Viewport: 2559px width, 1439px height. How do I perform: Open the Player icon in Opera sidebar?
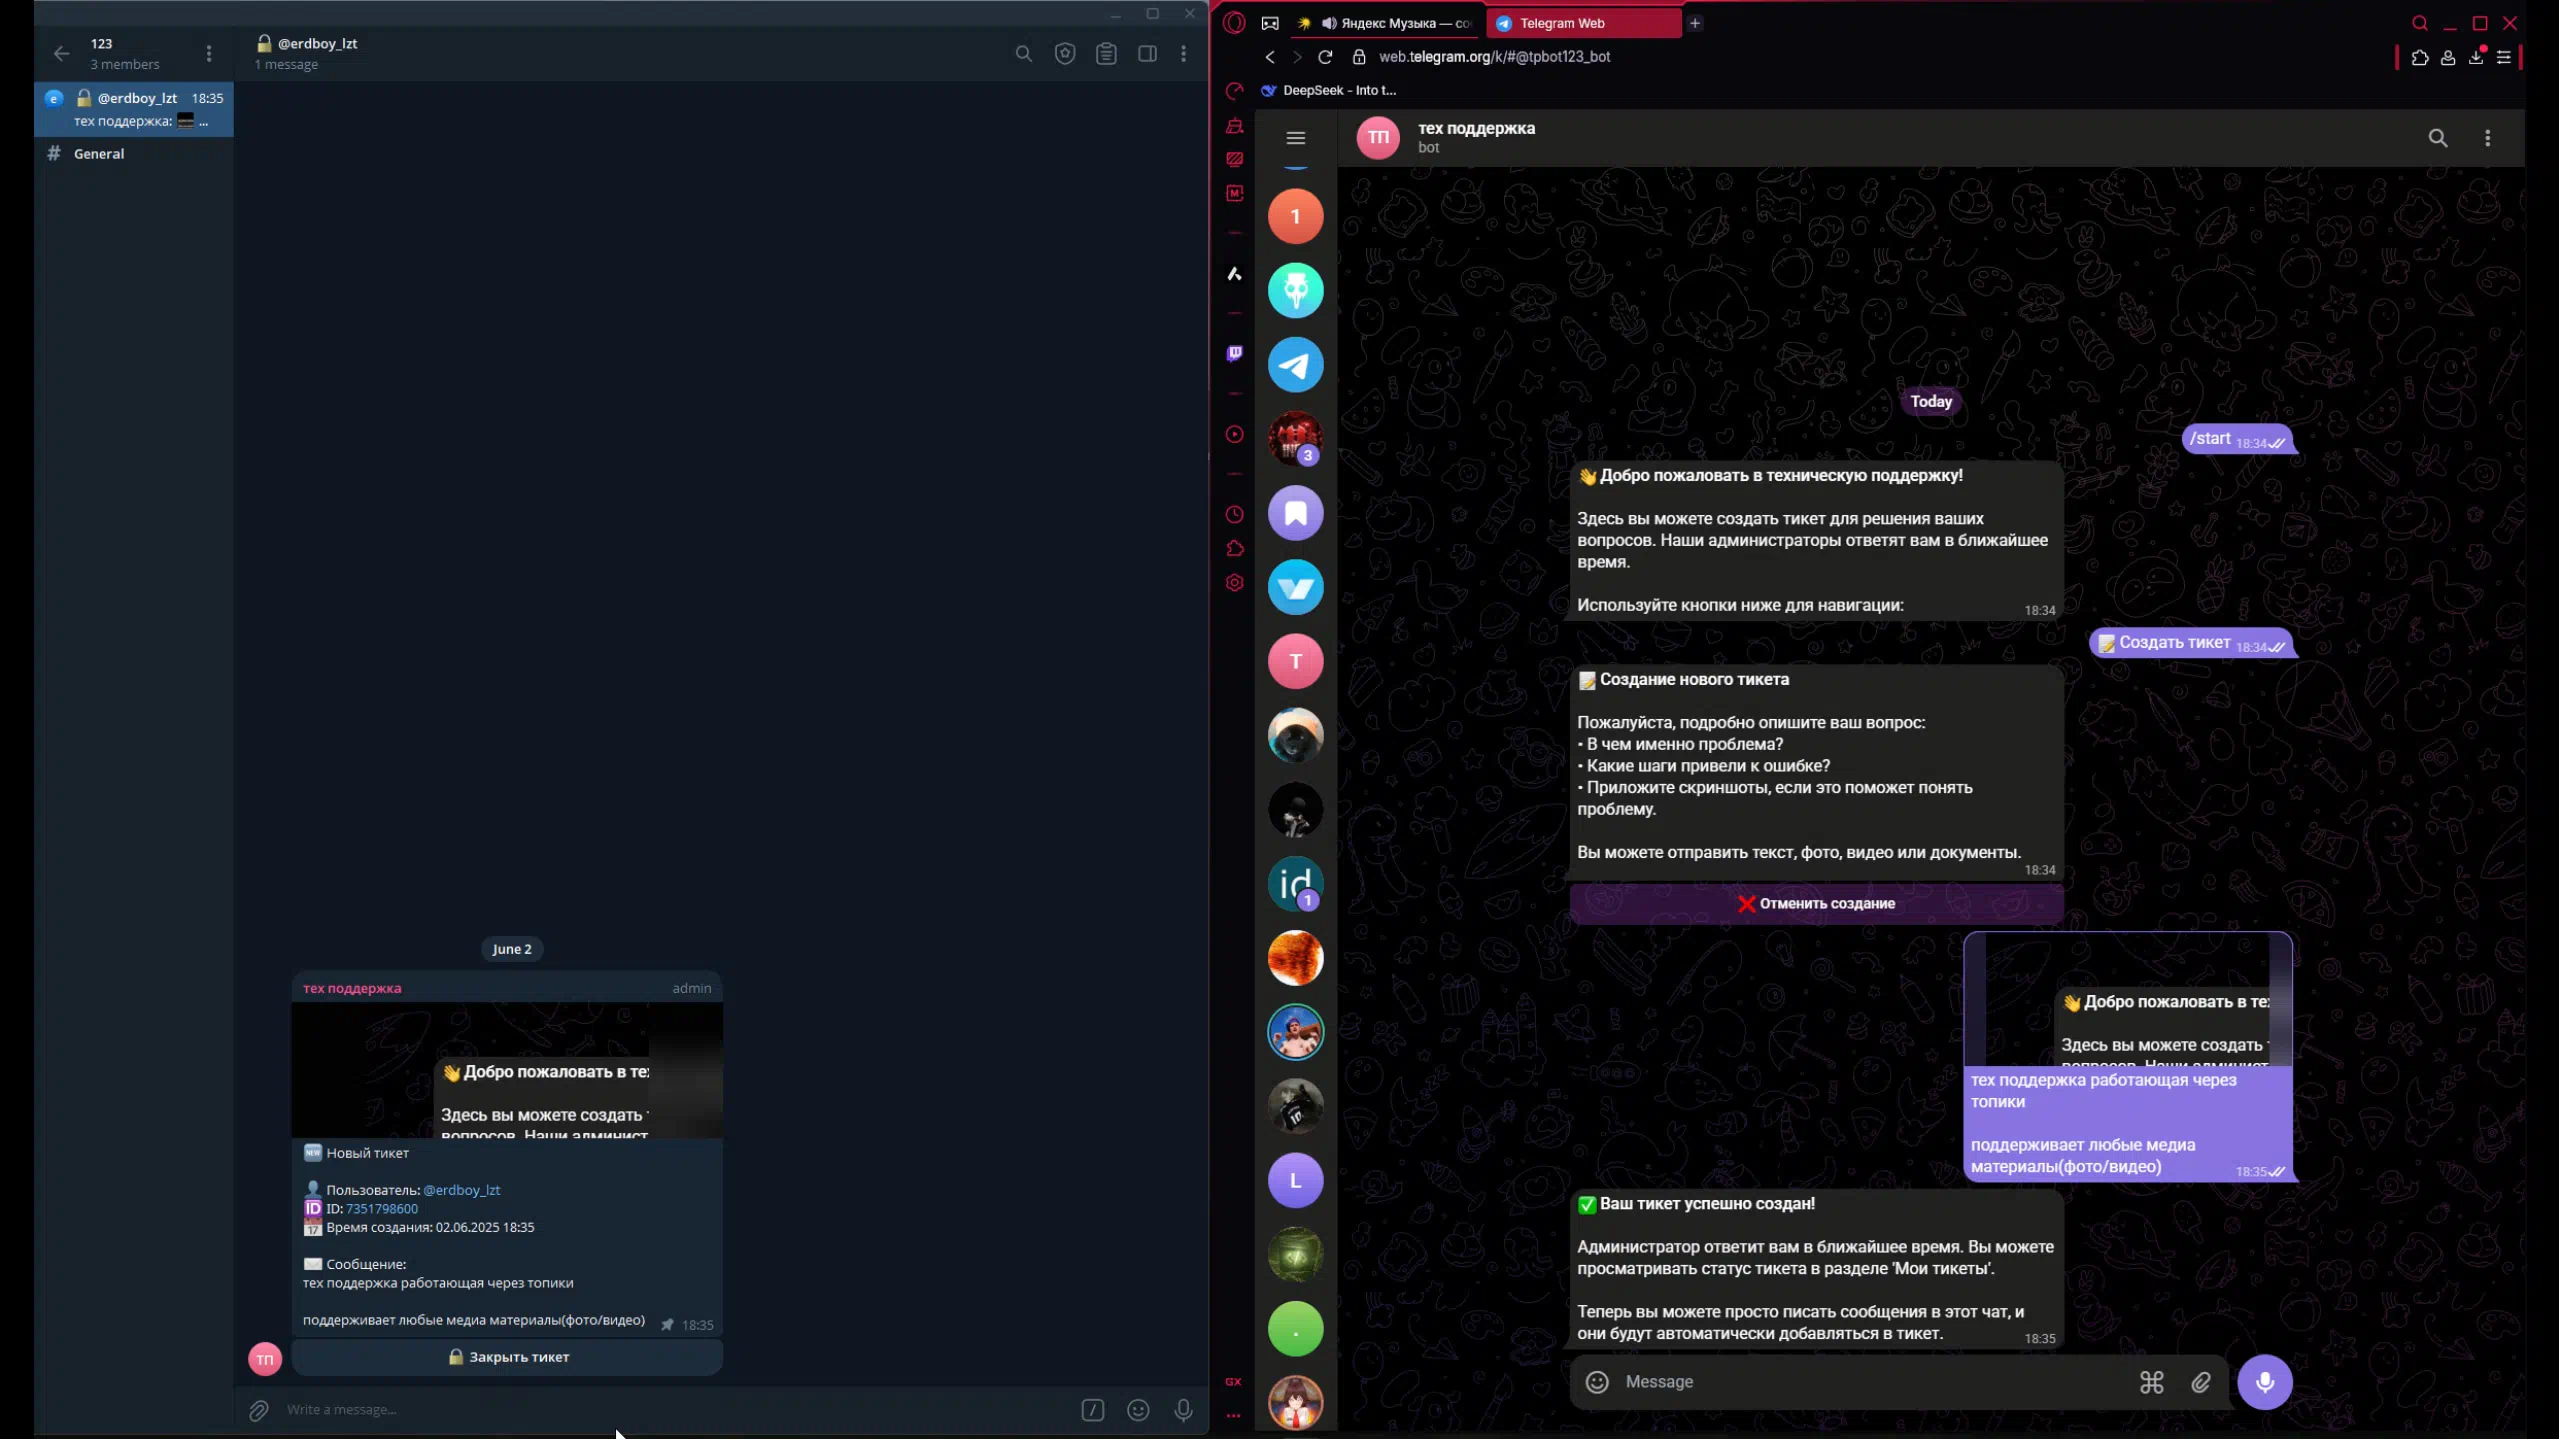point(1235,434)
